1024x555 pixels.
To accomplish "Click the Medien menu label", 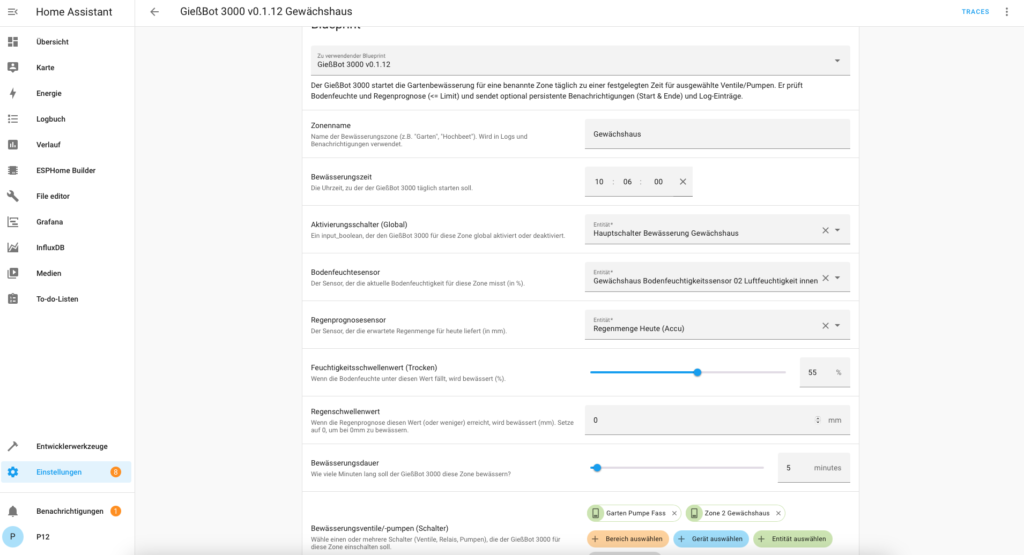I will (48, 273).
